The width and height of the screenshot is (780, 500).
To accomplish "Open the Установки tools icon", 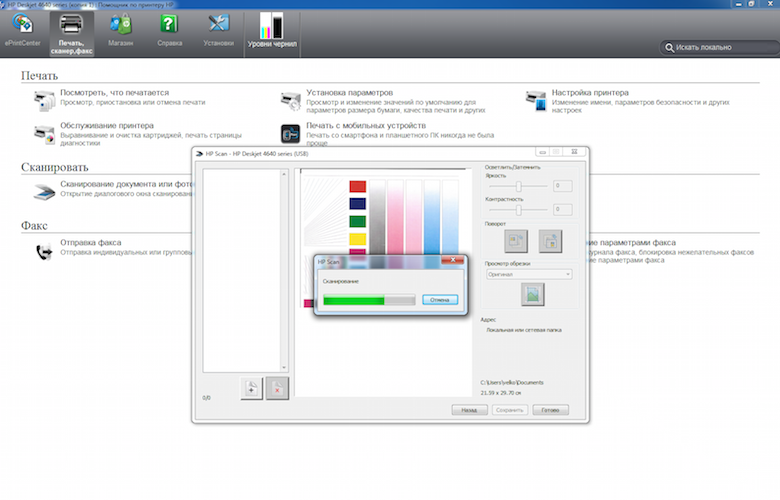I will pyautogui.click(x=218, y=31).
